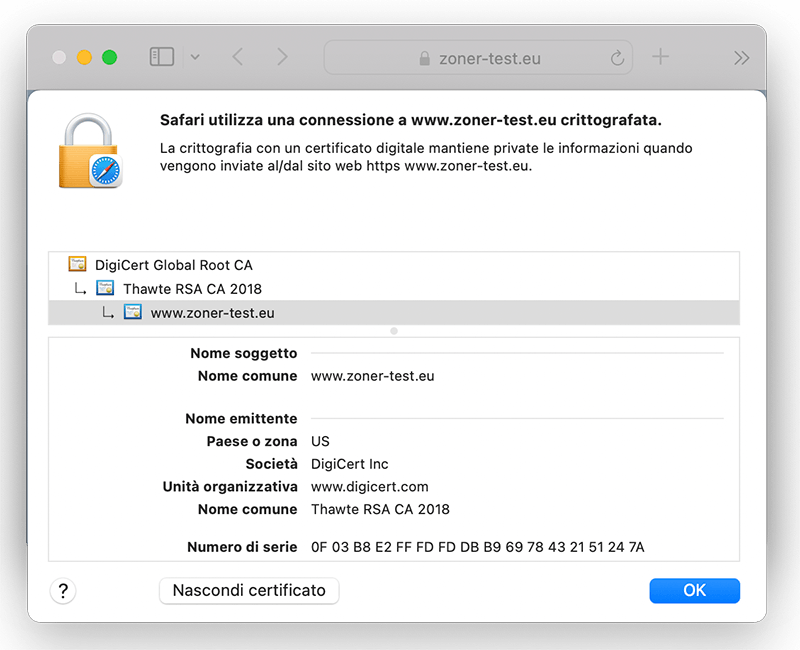The height and width of the screenshot is (650, 800).
Task: Click Nascondi certificato button
Action: 249,591
